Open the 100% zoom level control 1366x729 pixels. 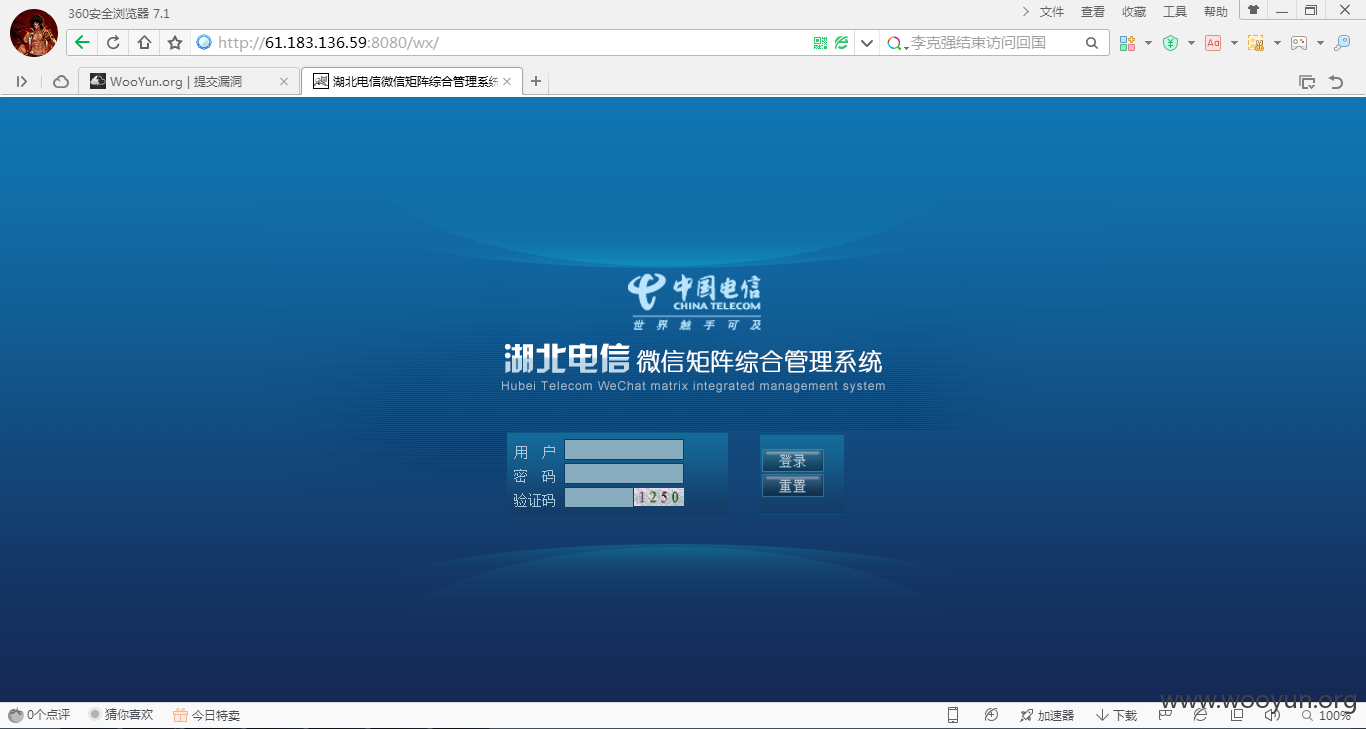coord(1326,715)
